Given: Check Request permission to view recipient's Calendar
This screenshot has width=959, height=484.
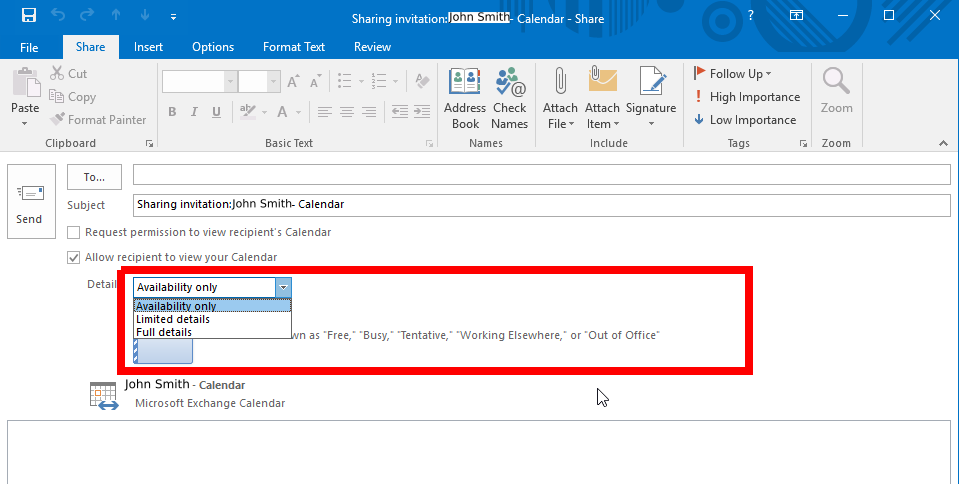Looking at the screenshot, I should click(74, 232).
